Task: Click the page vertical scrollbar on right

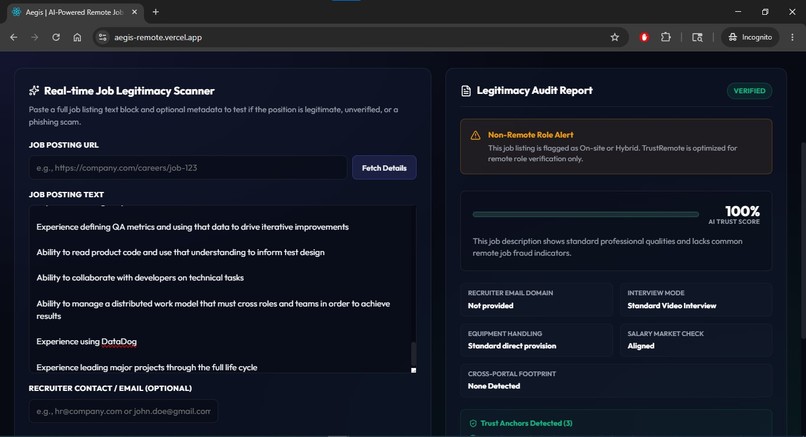Action: click(x=802, y=239)
